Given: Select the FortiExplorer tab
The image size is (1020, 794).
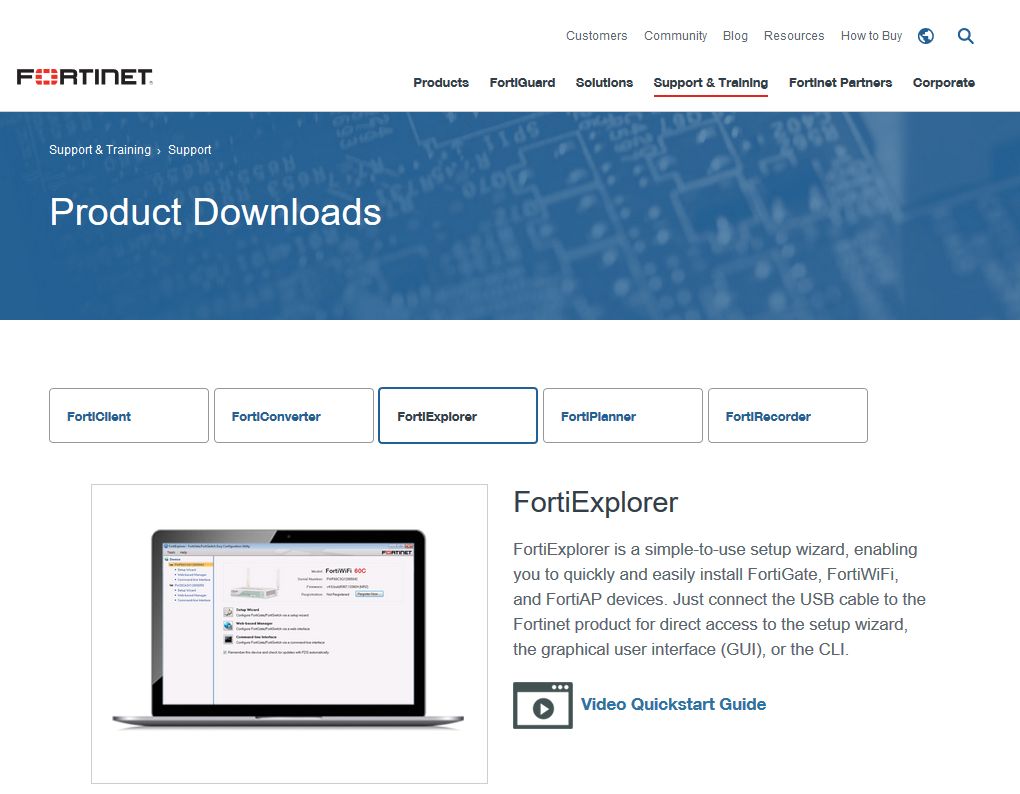Looking at the screenshot, I should click(458, 416).
